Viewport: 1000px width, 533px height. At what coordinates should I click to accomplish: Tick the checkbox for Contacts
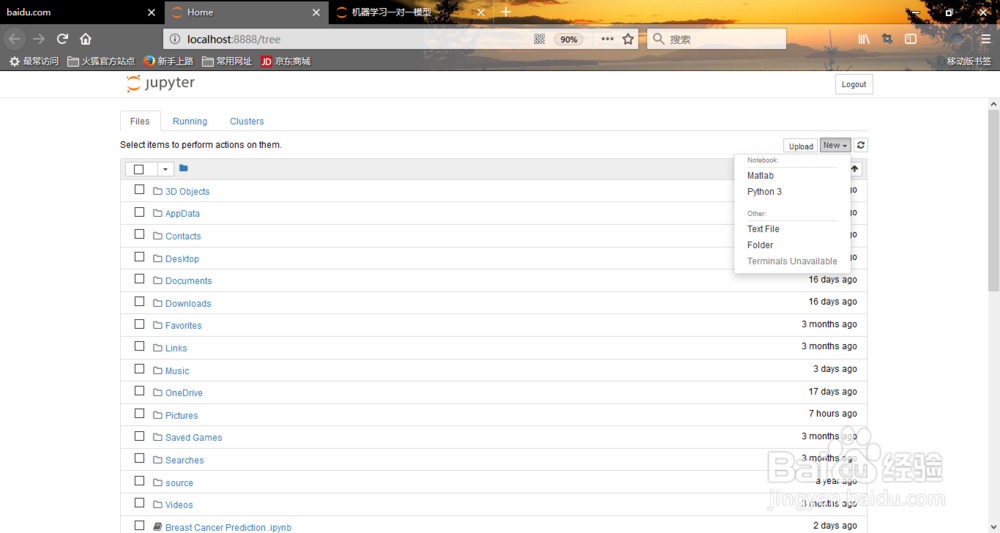coord(139,234)
